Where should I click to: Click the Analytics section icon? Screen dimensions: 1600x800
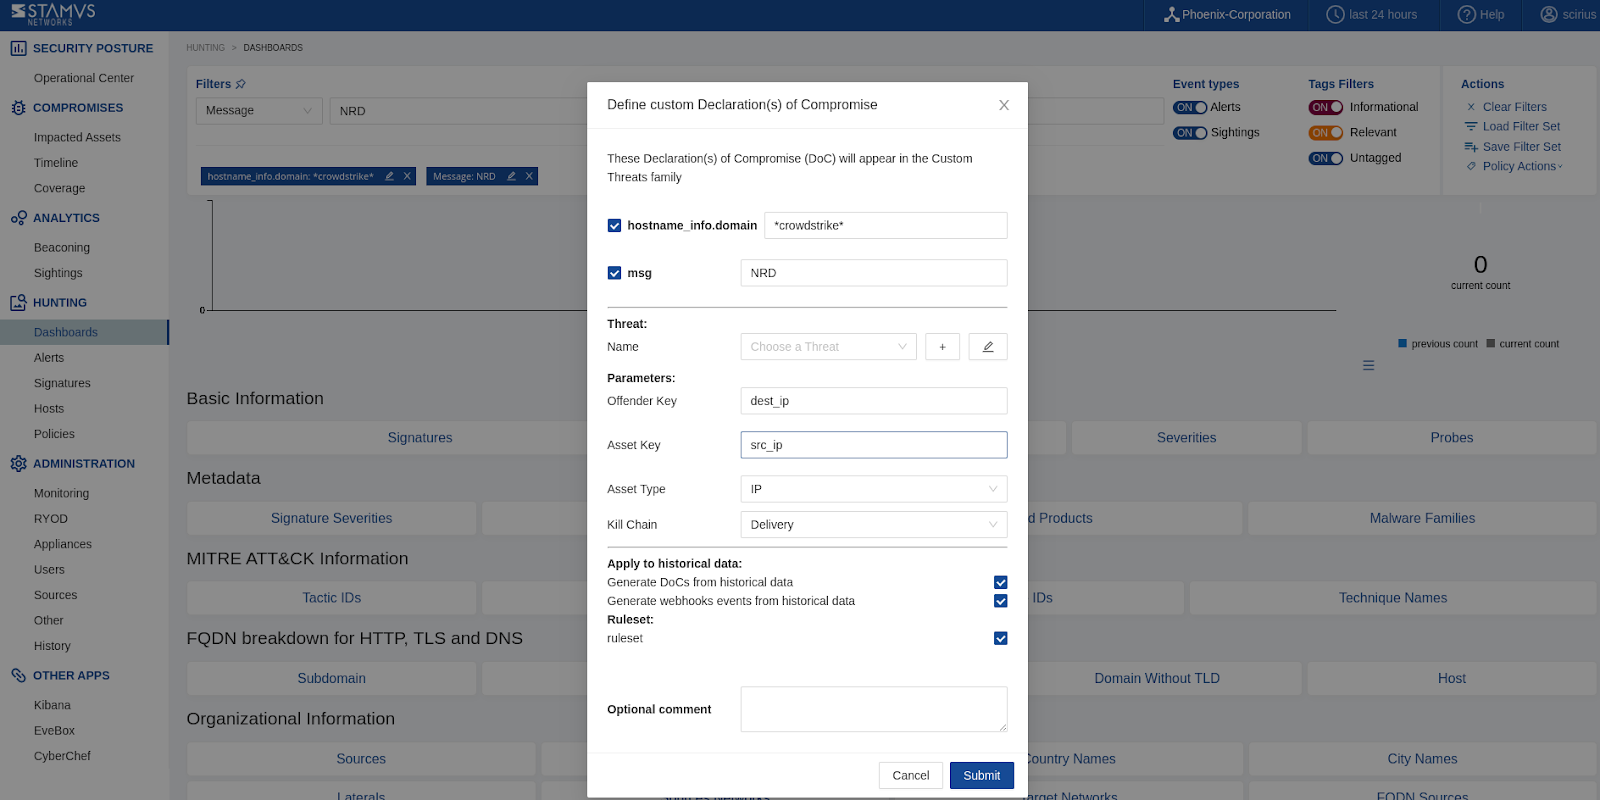[x=18, y=218]
